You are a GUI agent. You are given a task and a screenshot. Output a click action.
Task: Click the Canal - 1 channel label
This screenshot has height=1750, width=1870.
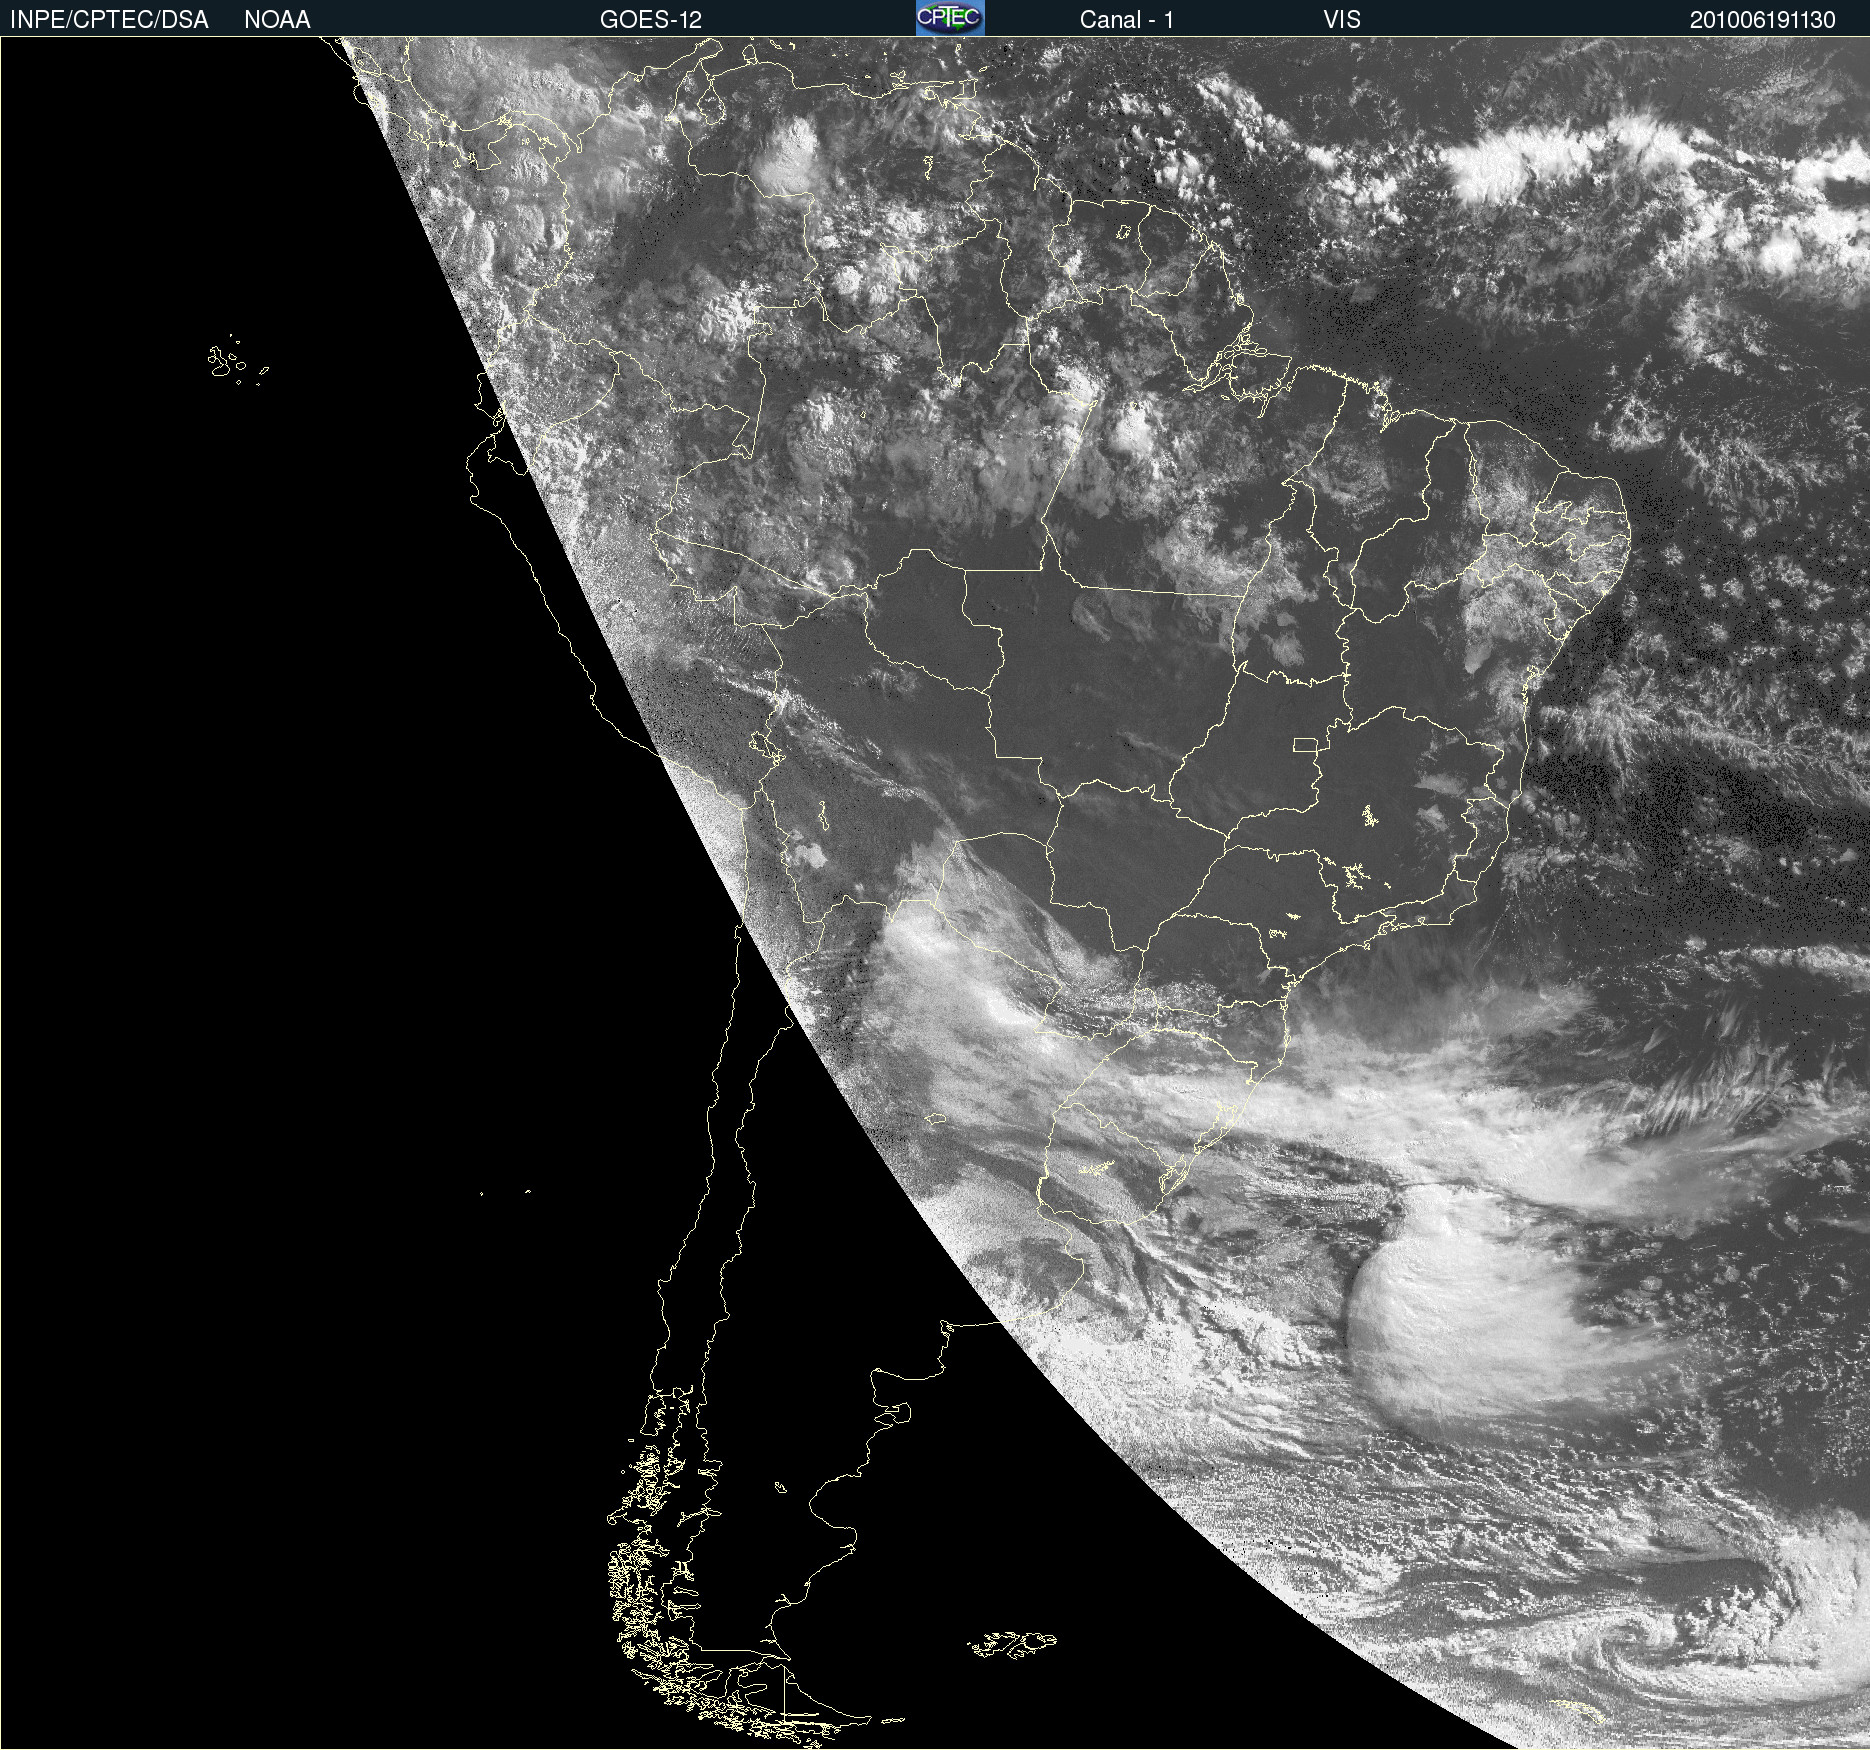1127,20
